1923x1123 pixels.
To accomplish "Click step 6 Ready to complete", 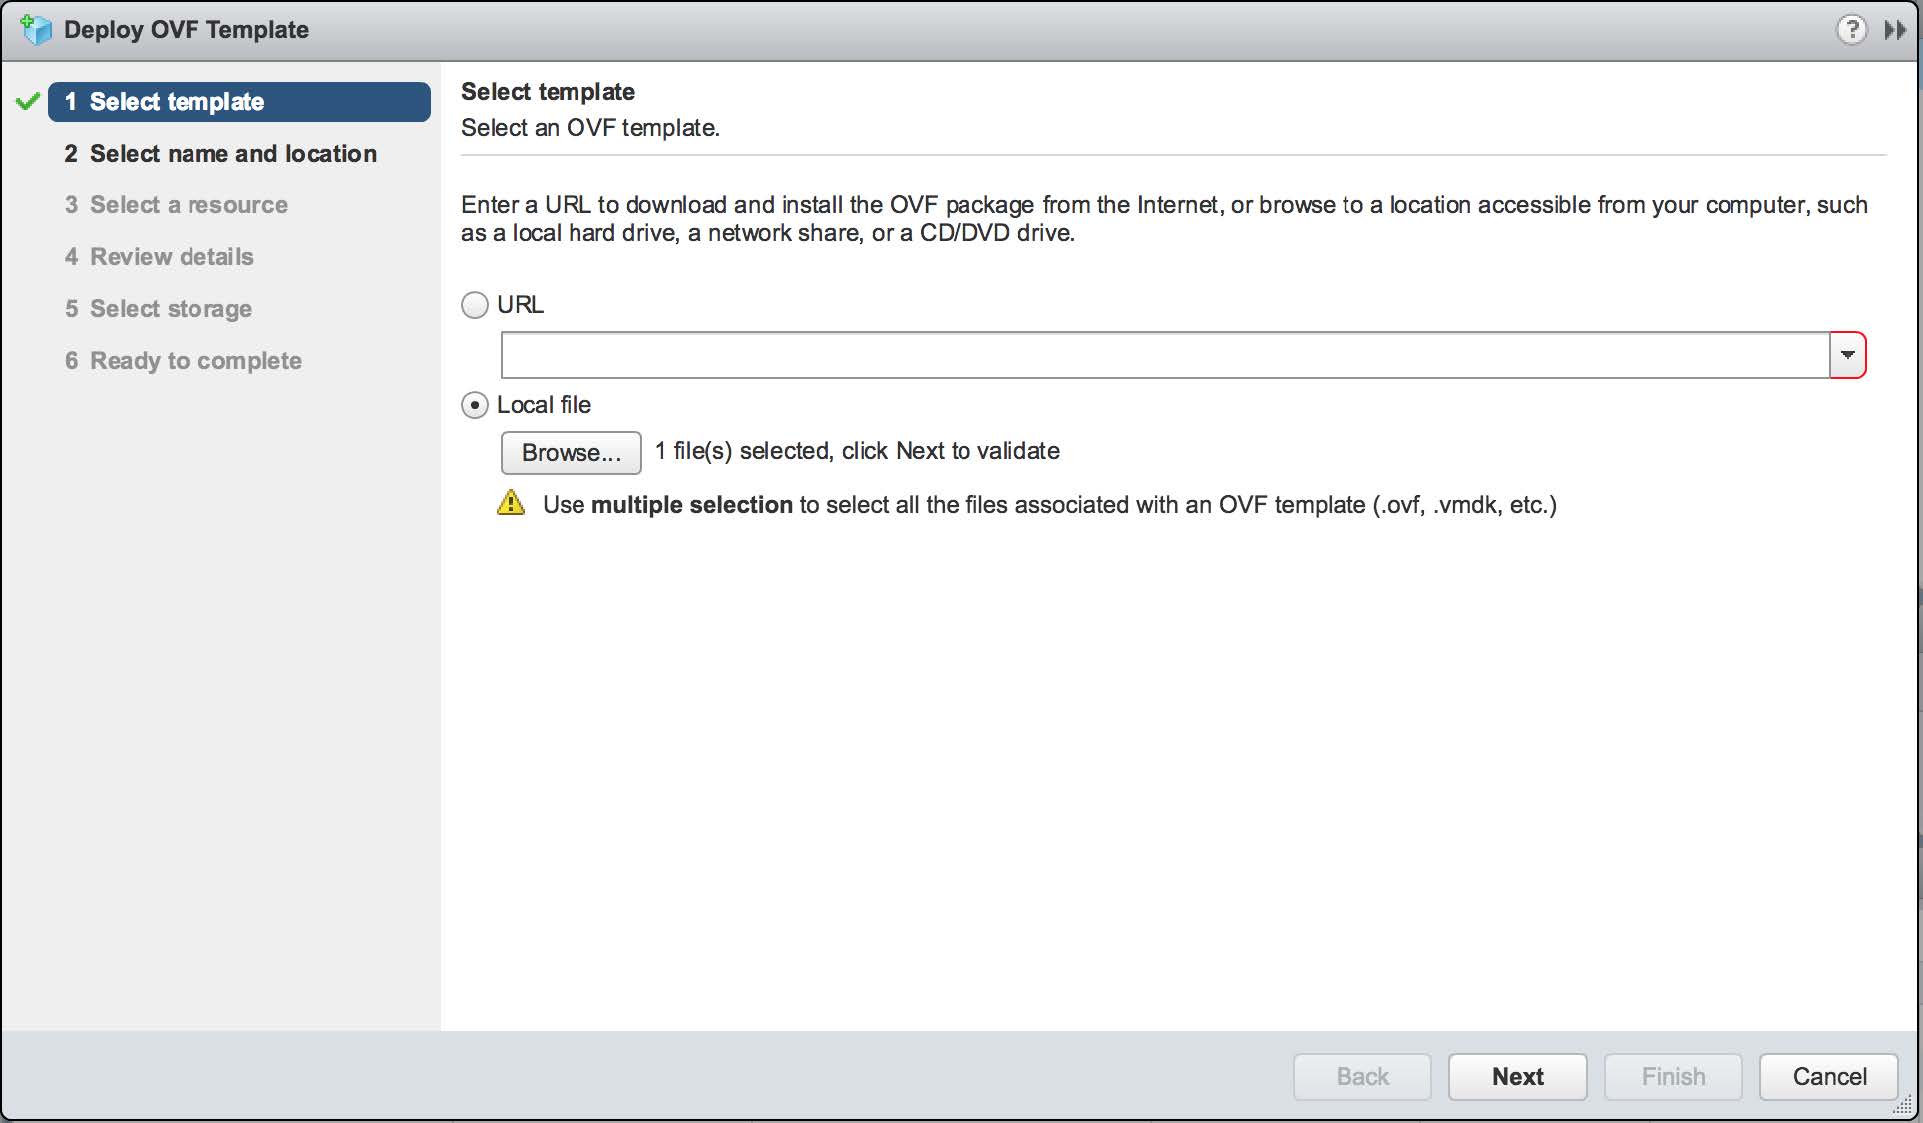I will tap(184, 361).
